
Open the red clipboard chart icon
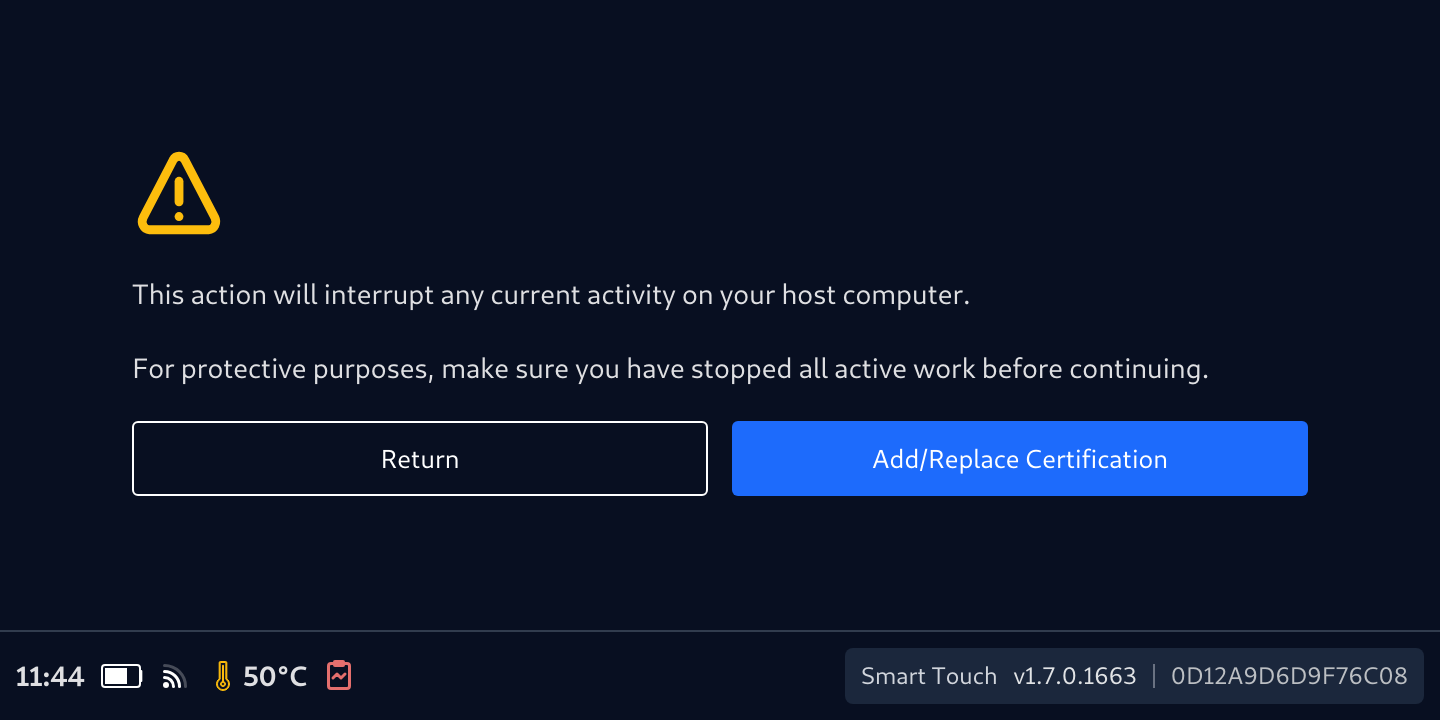click(339, 676)
